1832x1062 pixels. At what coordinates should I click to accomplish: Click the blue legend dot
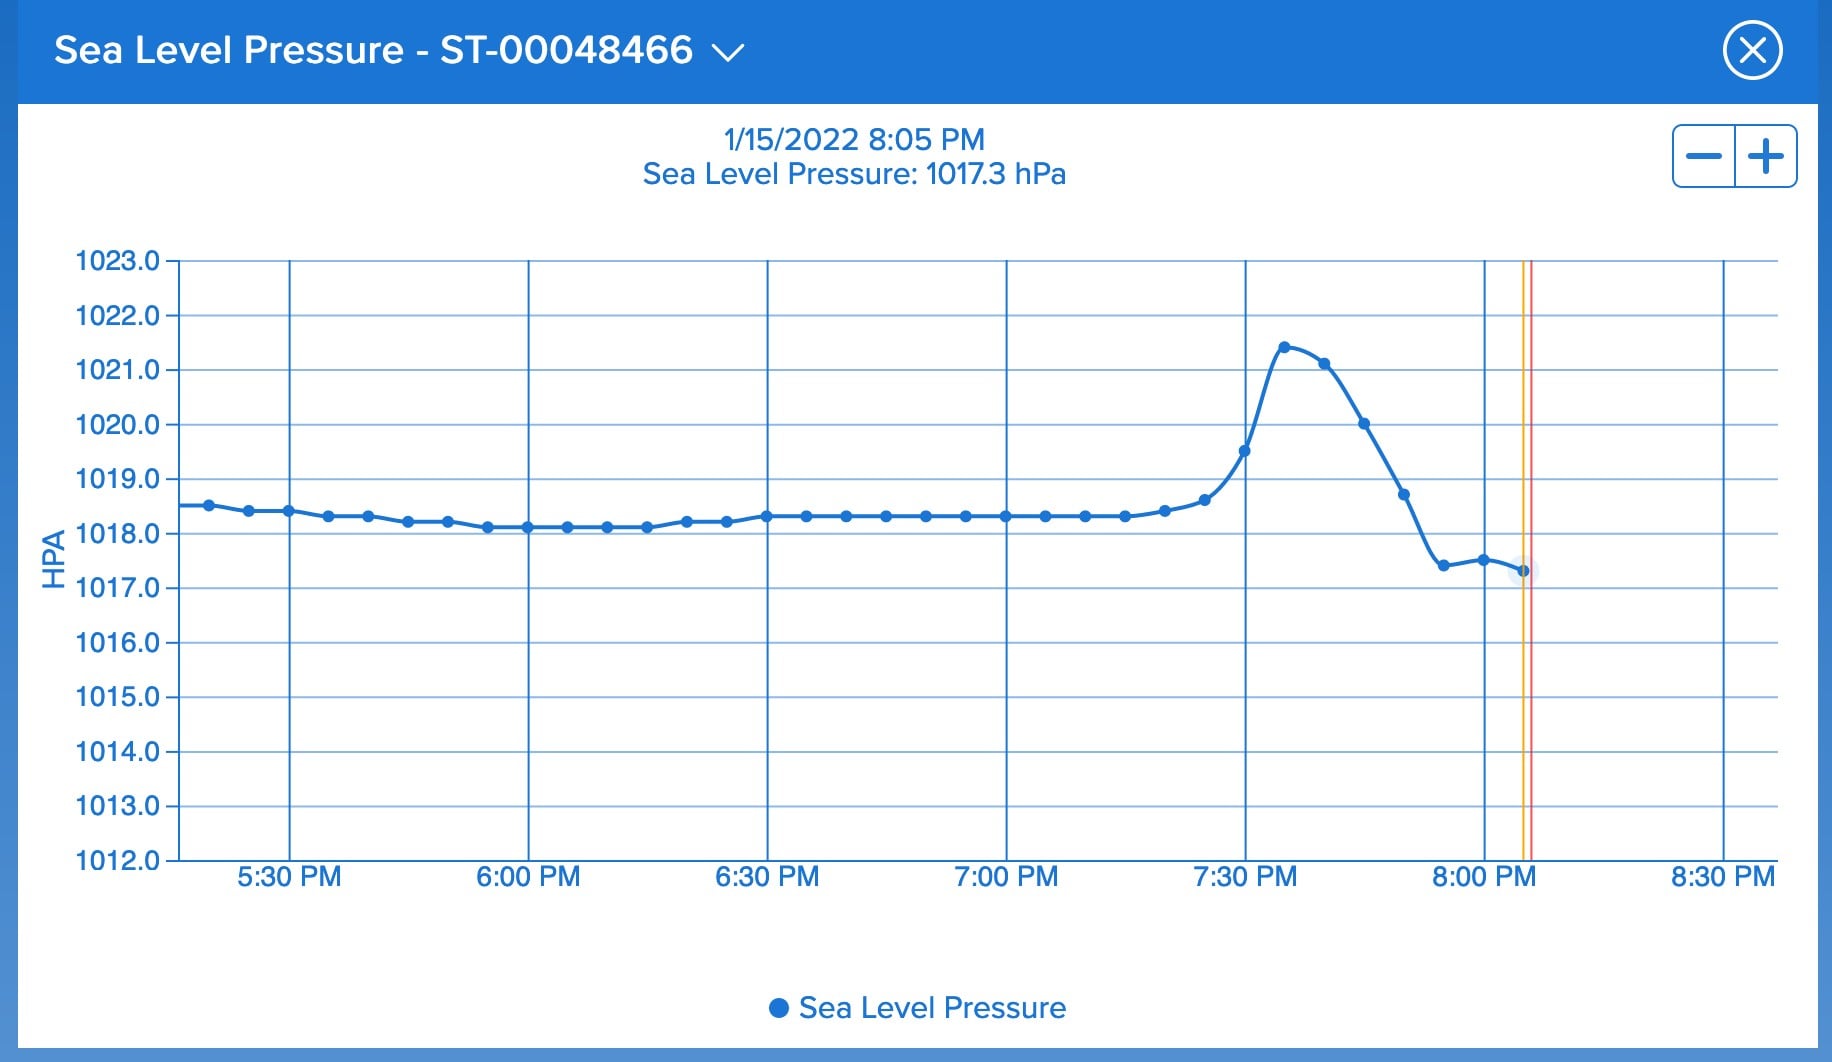[779, 1008]
